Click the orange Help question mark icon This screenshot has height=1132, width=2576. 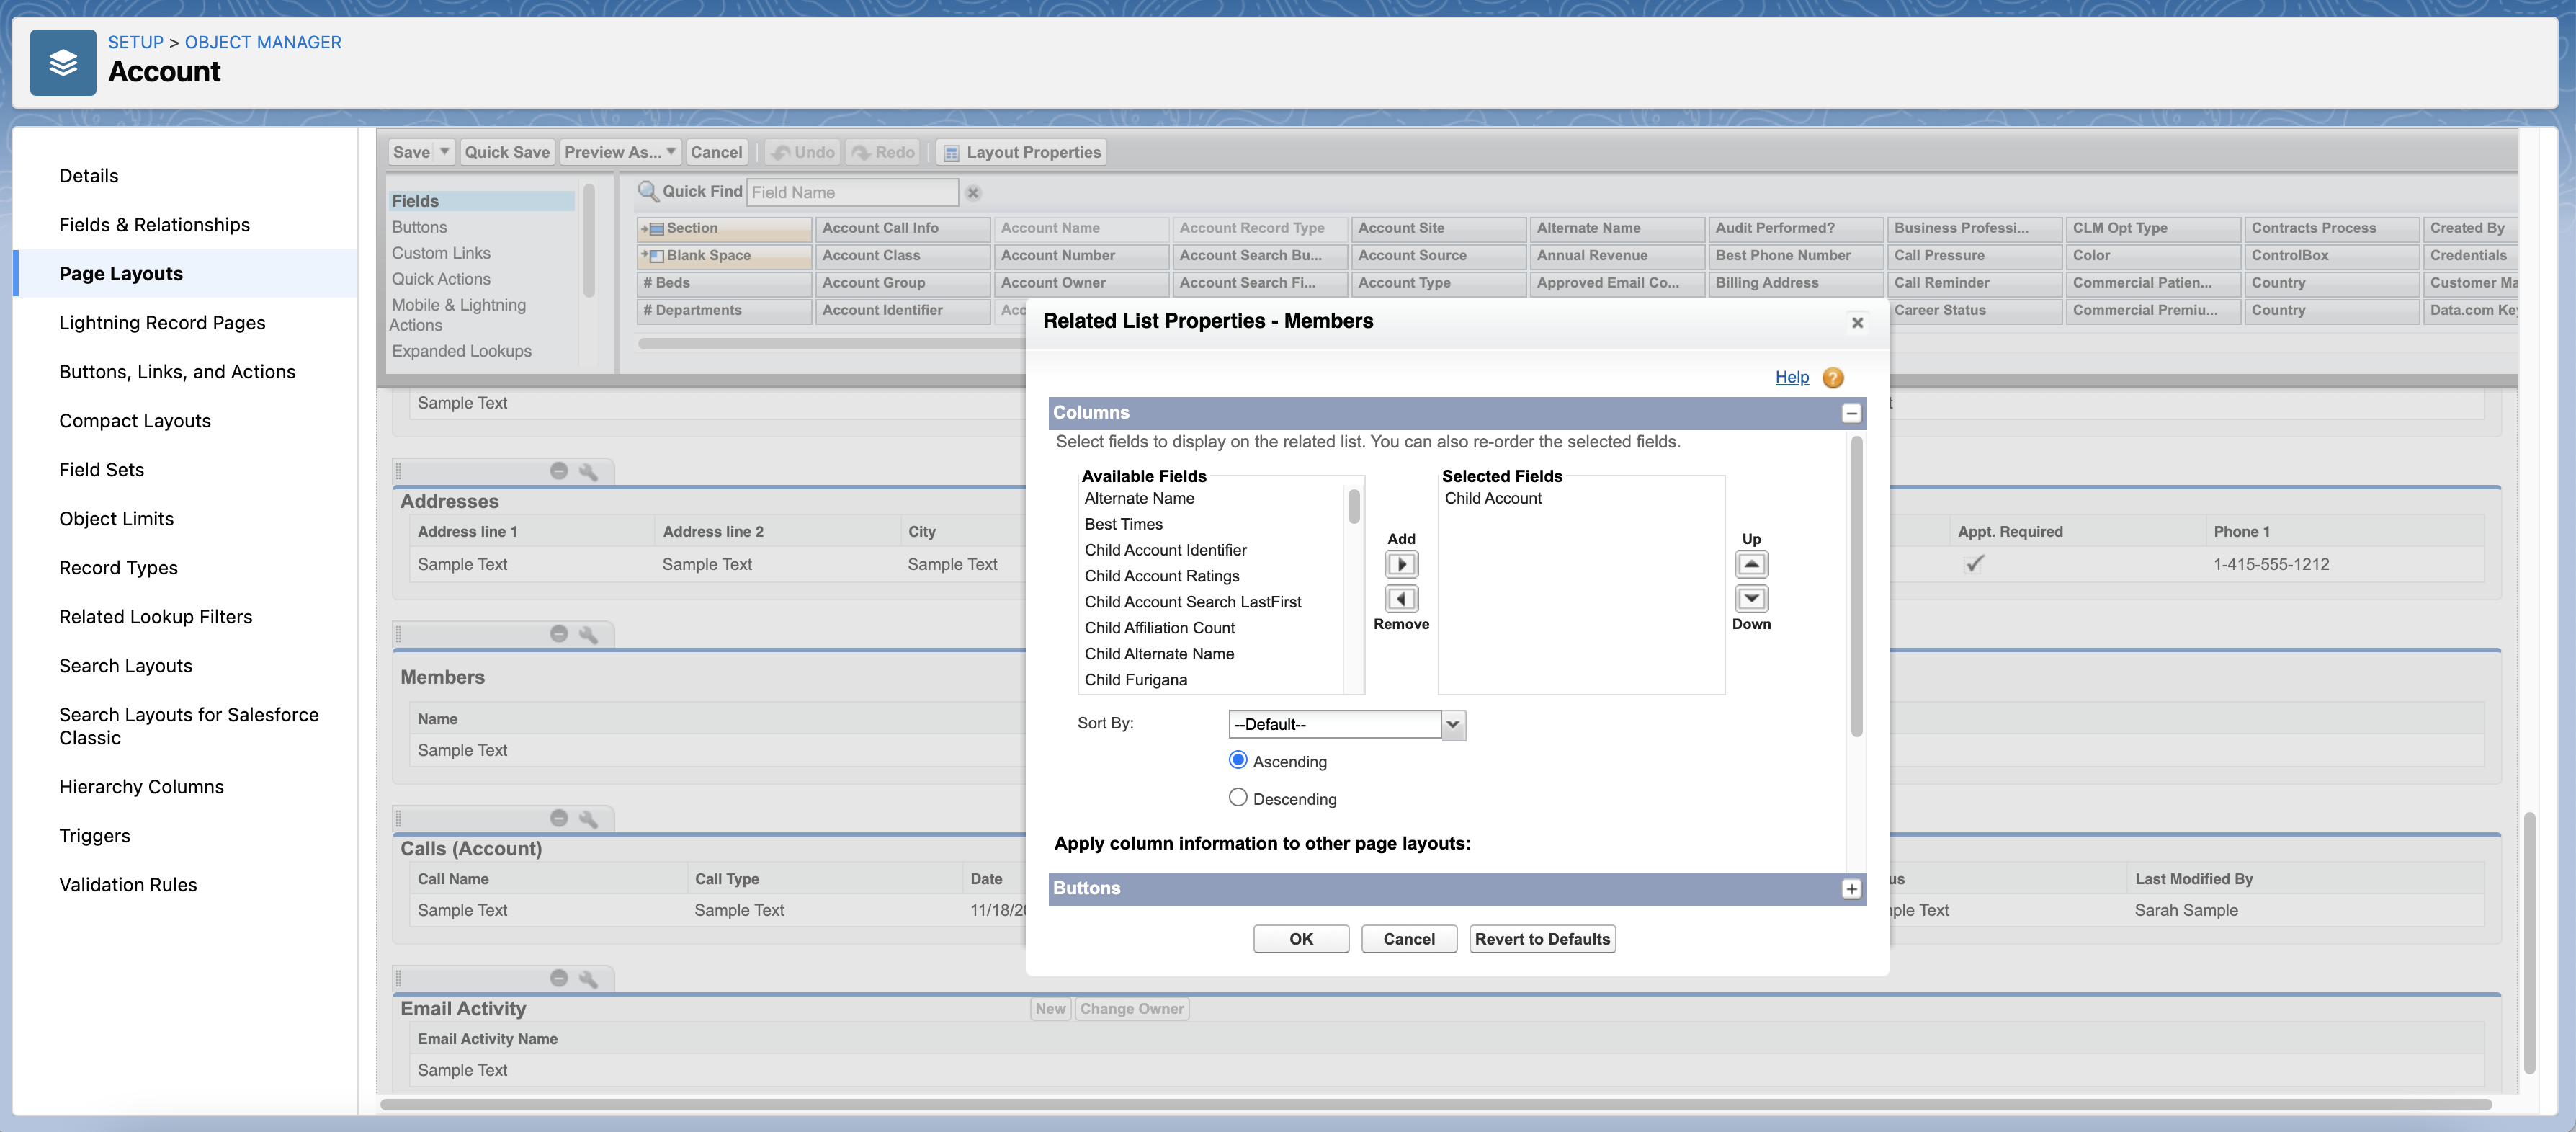tap(1832, 378)
